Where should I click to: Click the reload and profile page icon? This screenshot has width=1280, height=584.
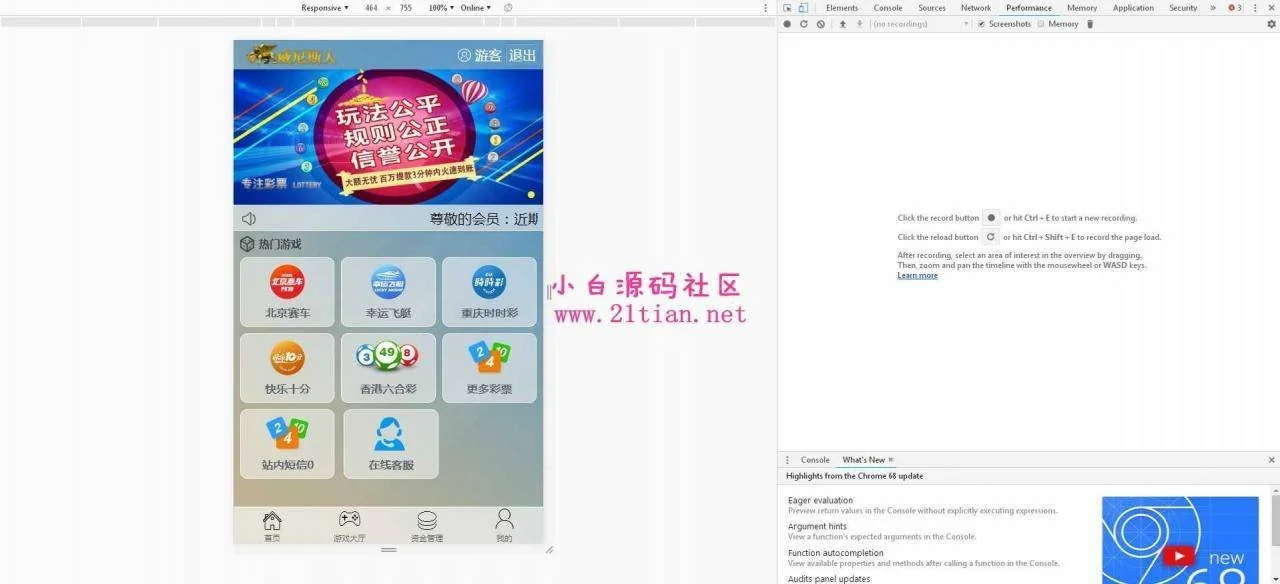(803, 24)
